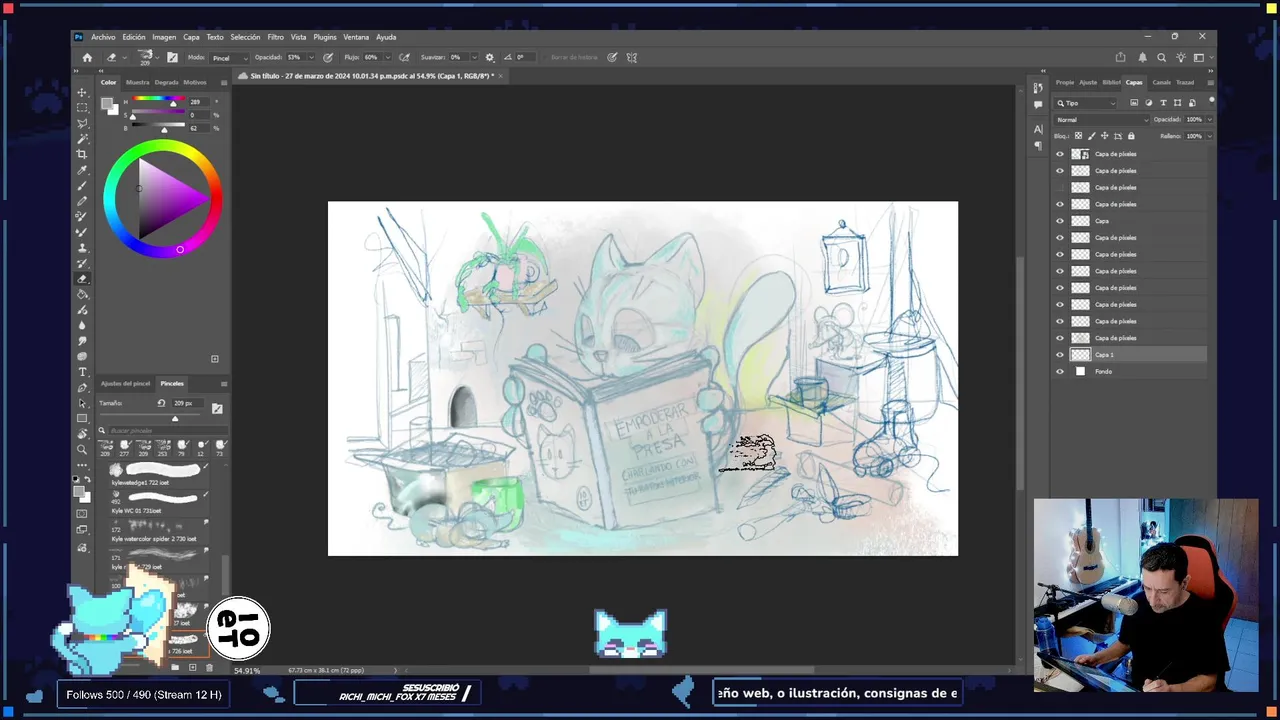Viewport: 1280px width, 720px height.
Task: Select the Move tool
Action: [x=82, y=92]
